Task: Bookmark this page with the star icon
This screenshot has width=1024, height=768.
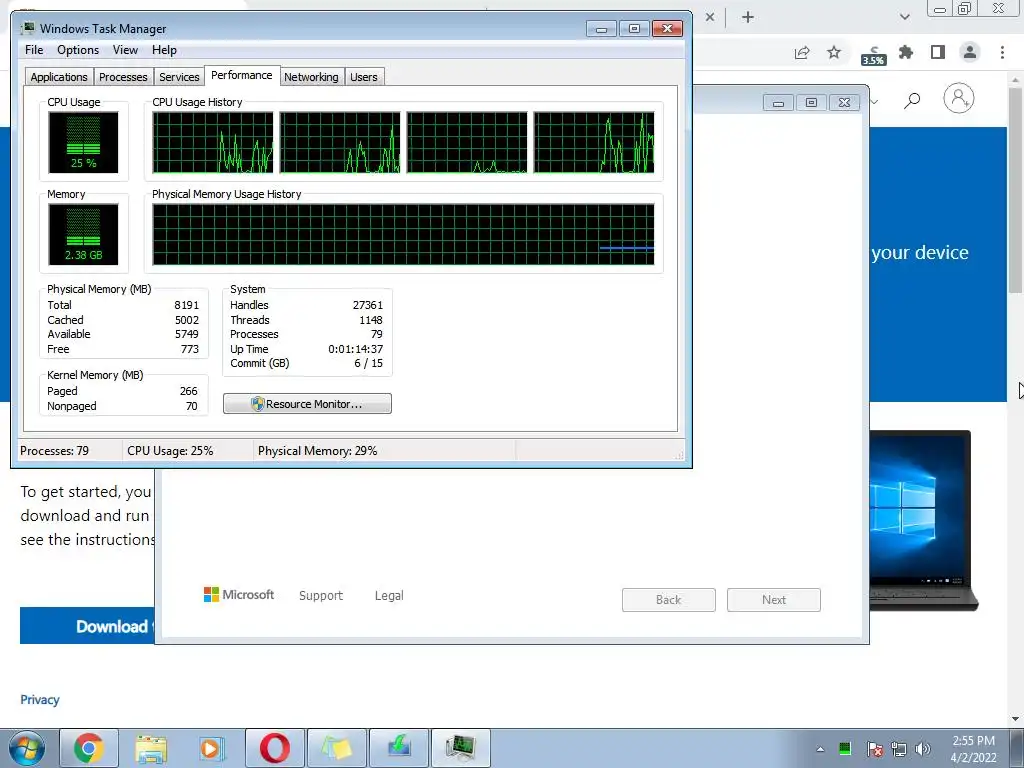Action: (834, 52)
